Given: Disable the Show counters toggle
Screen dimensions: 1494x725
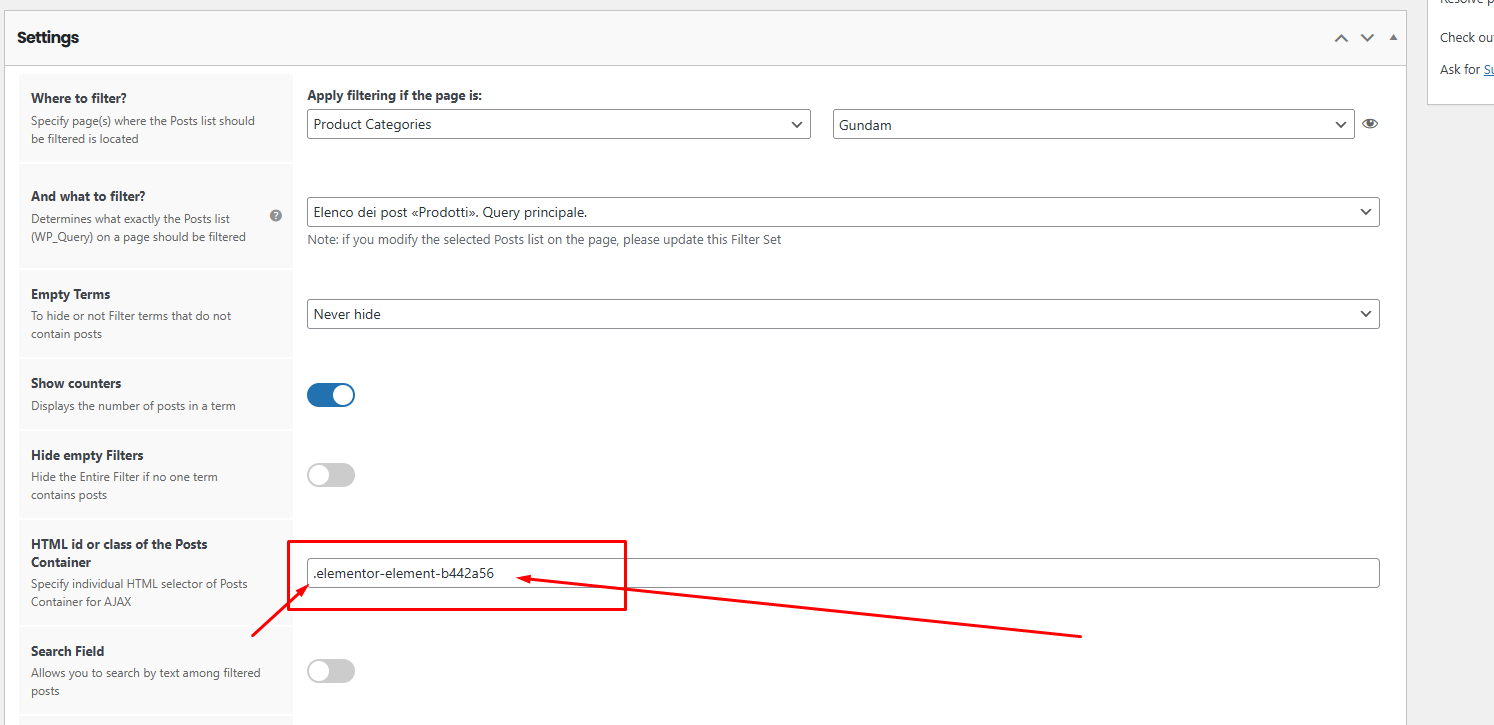Looking at the screenshot, I should click(331, 395).
